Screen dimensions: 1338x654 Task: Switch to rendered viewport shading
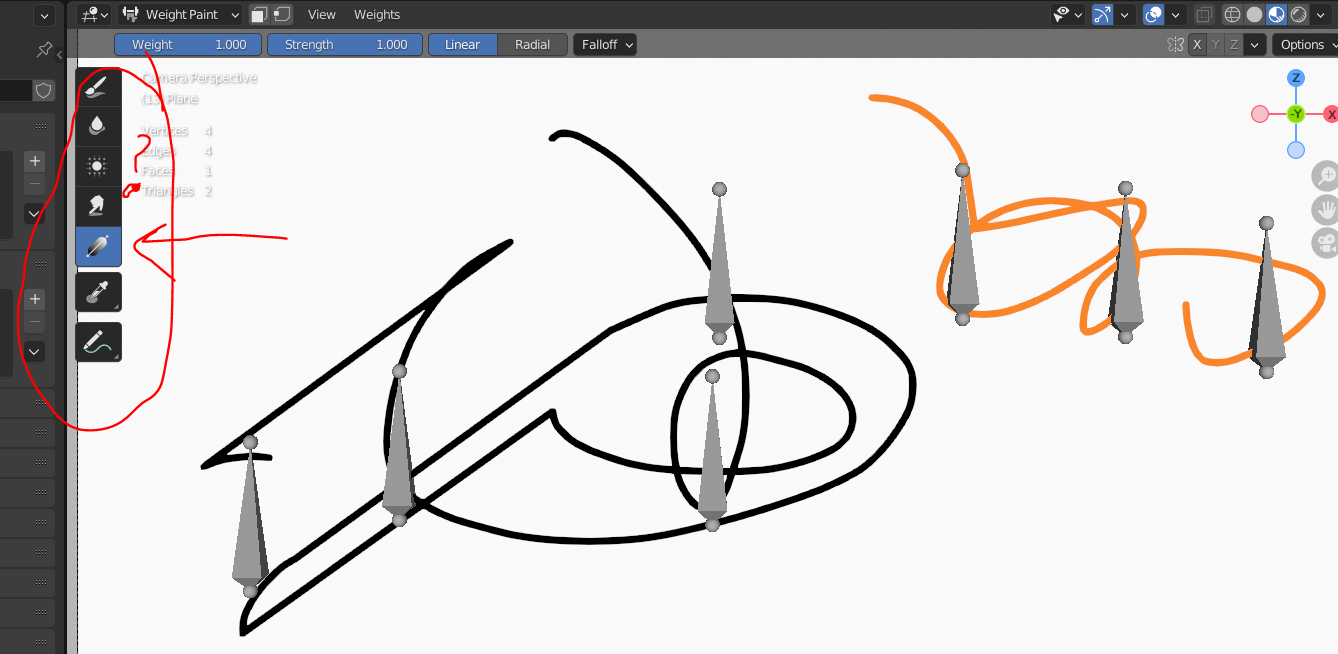tap(1298, 15)
